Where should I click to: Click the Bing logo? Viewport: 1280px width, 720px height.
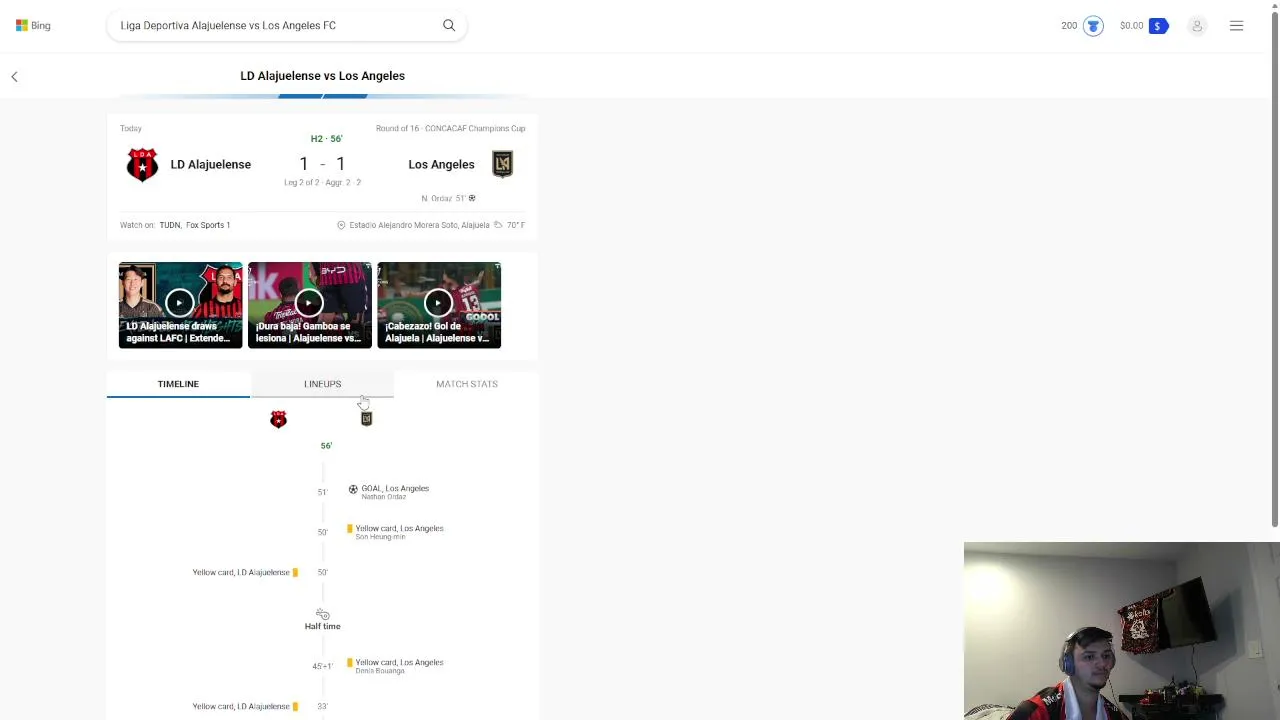[33, 26]
